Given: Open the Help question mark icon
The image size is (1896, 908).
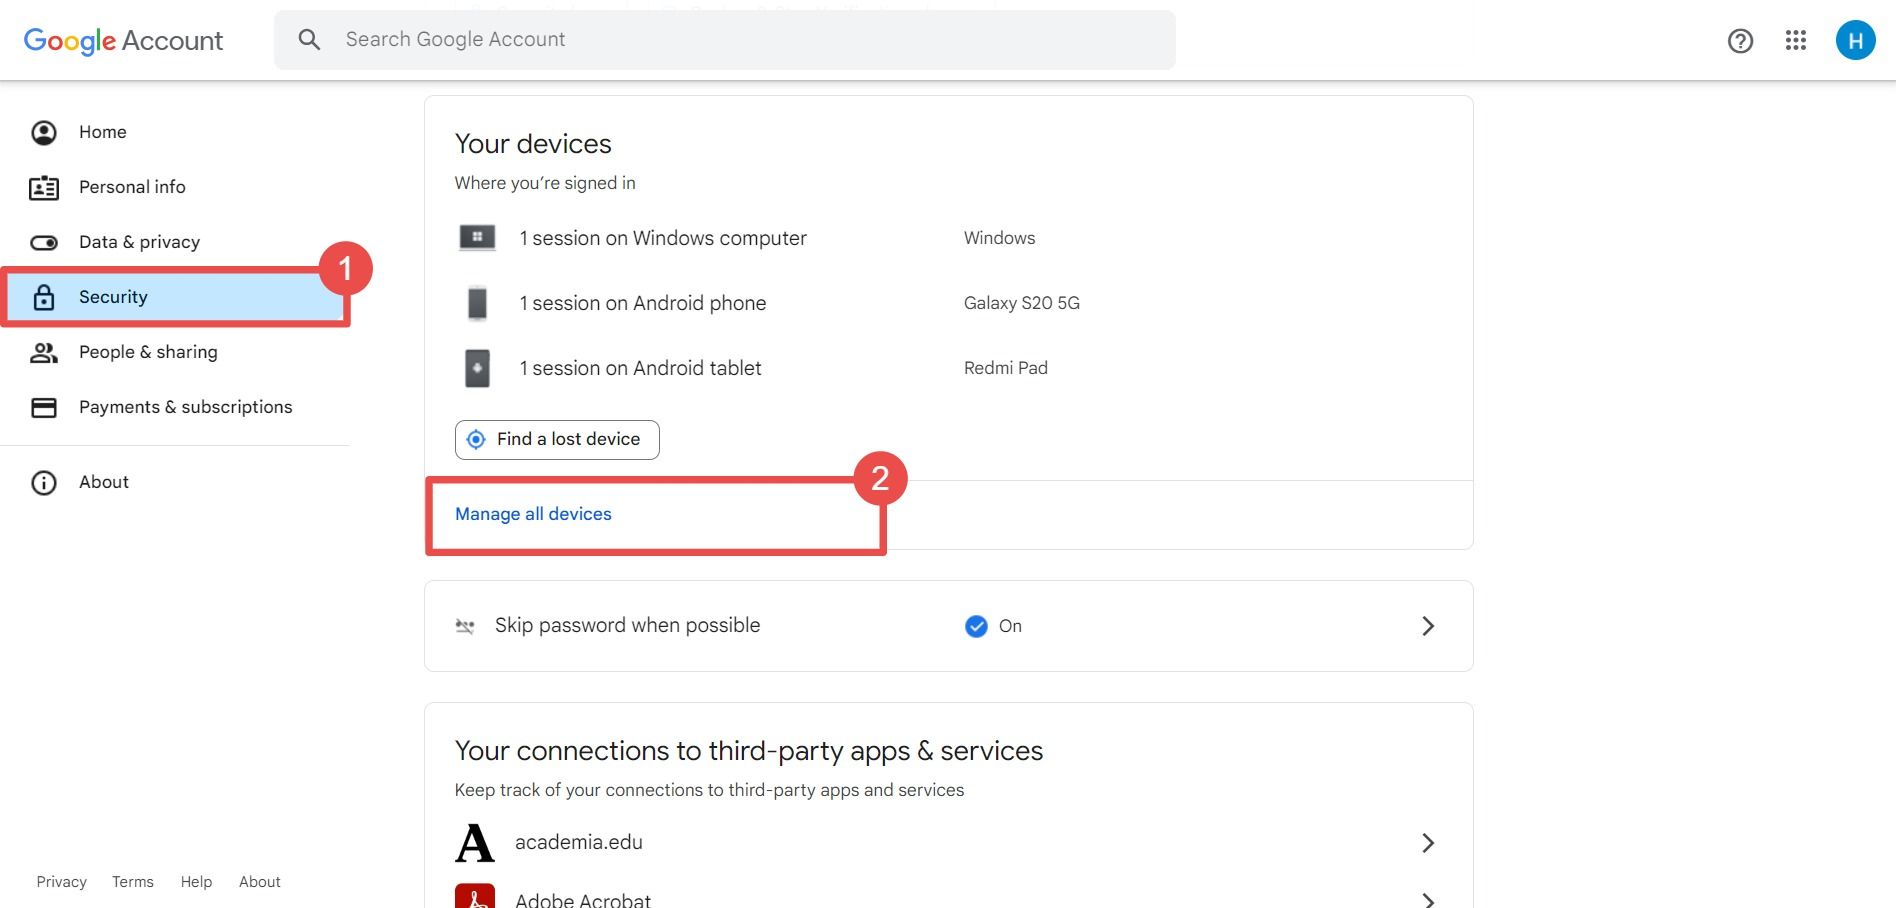Looking at the screenshot, I should 1740,41.
